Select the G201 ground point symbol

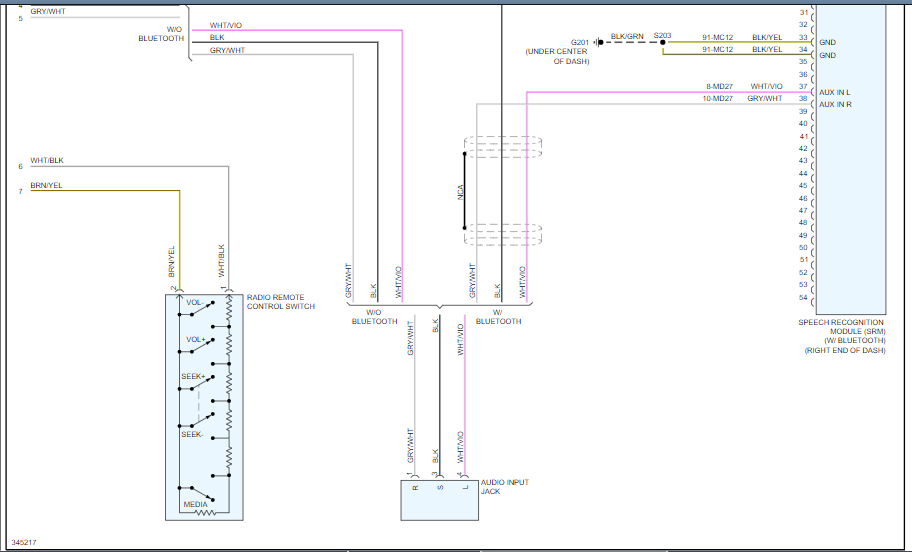(x=599, y=42)
